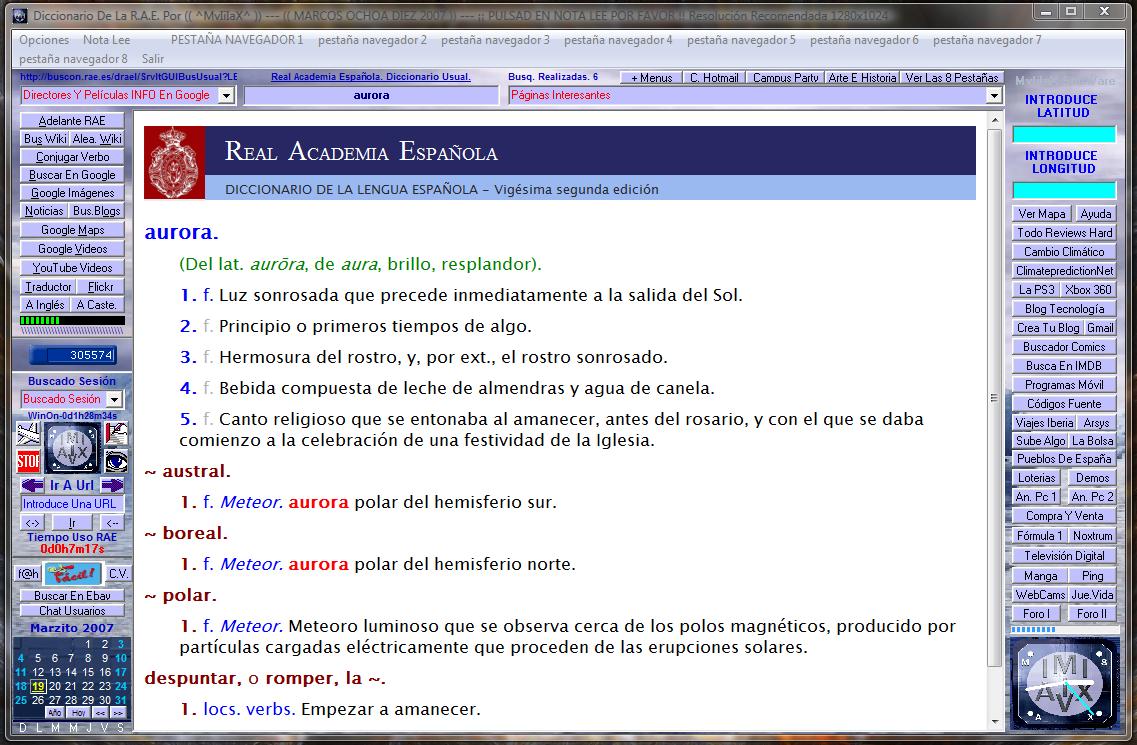1137x745 pixels.
Task: Switch to PESTAÑA NAVEGADOR 1
Action: tap(237, 40)
